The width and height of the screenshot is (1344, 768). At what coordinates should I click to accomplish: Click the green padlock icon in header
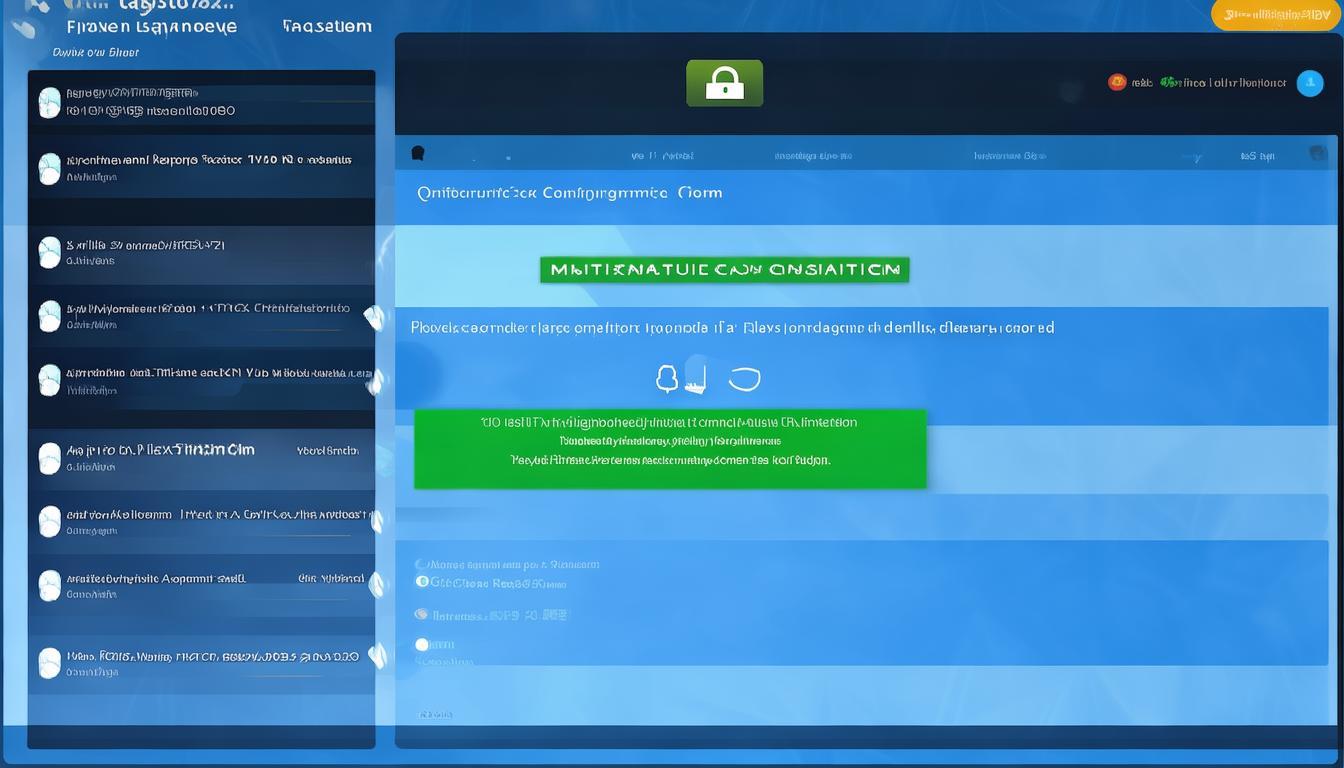pyautogui.click(x=724, y=83)
